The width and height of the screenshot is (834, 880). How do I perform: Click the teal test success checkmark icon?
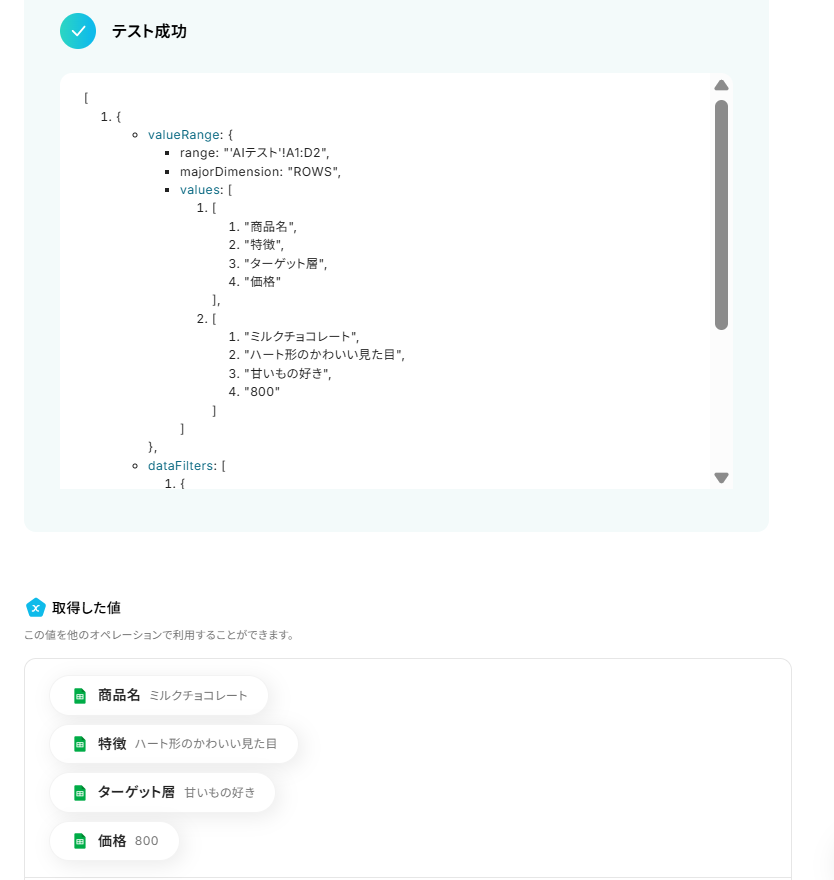[78, 31]
